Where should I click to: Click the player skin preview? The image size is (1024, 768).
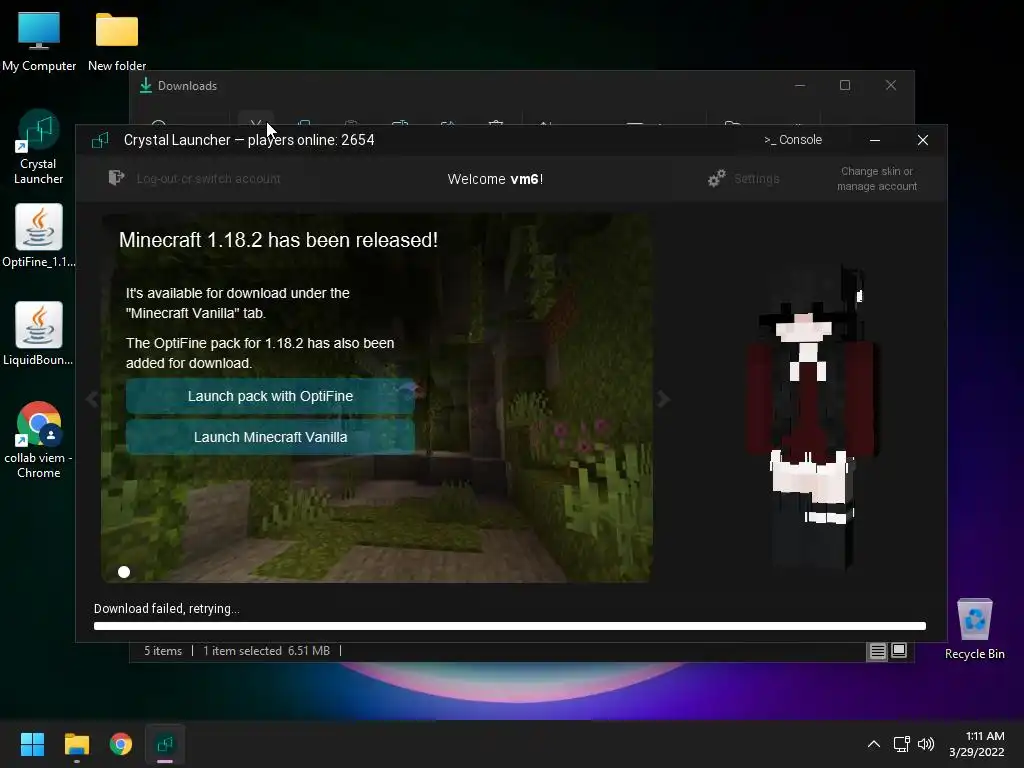coord(812,418)
